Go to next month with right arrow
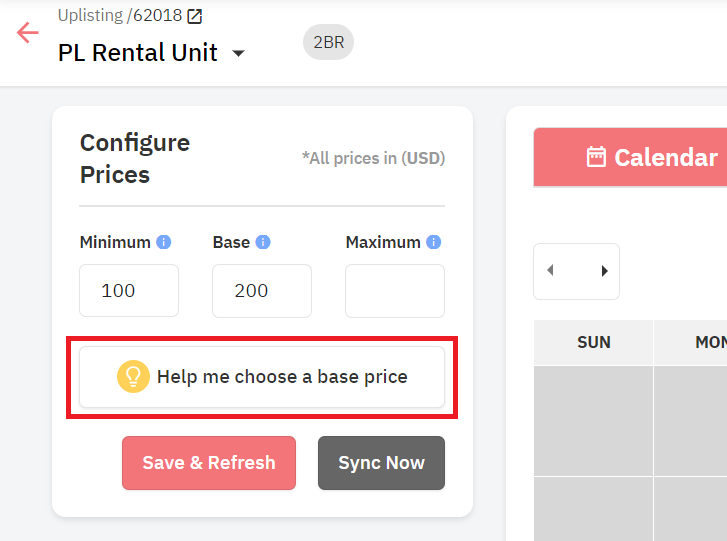 [604, 271]
